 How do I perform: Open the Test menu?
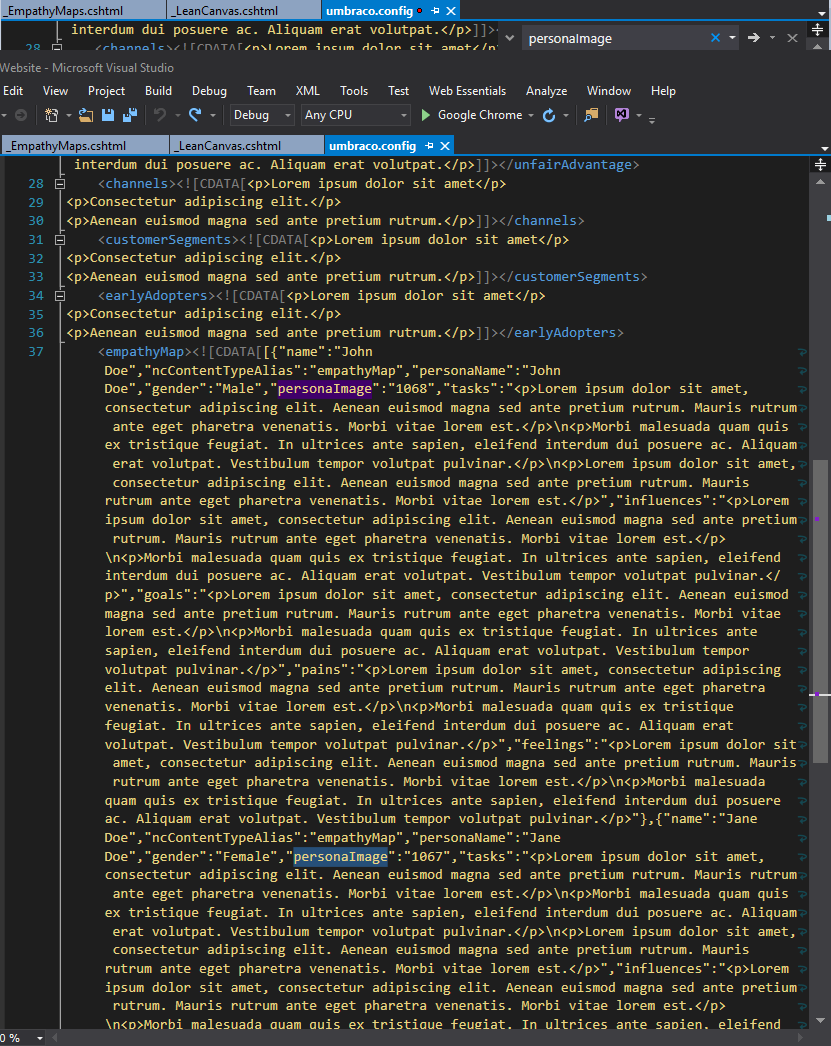click(x=398, y=91)
